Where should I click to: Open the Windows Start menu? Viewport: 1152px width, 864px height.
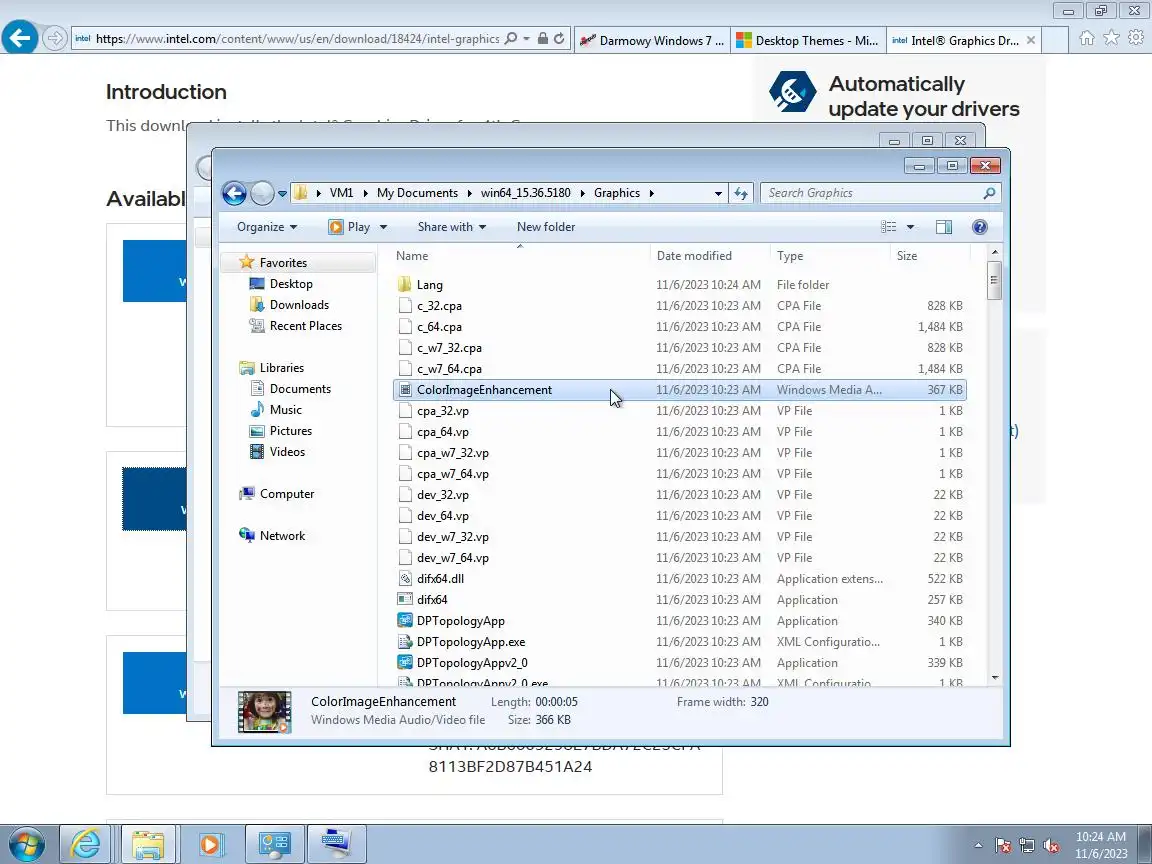pos(28,845)
